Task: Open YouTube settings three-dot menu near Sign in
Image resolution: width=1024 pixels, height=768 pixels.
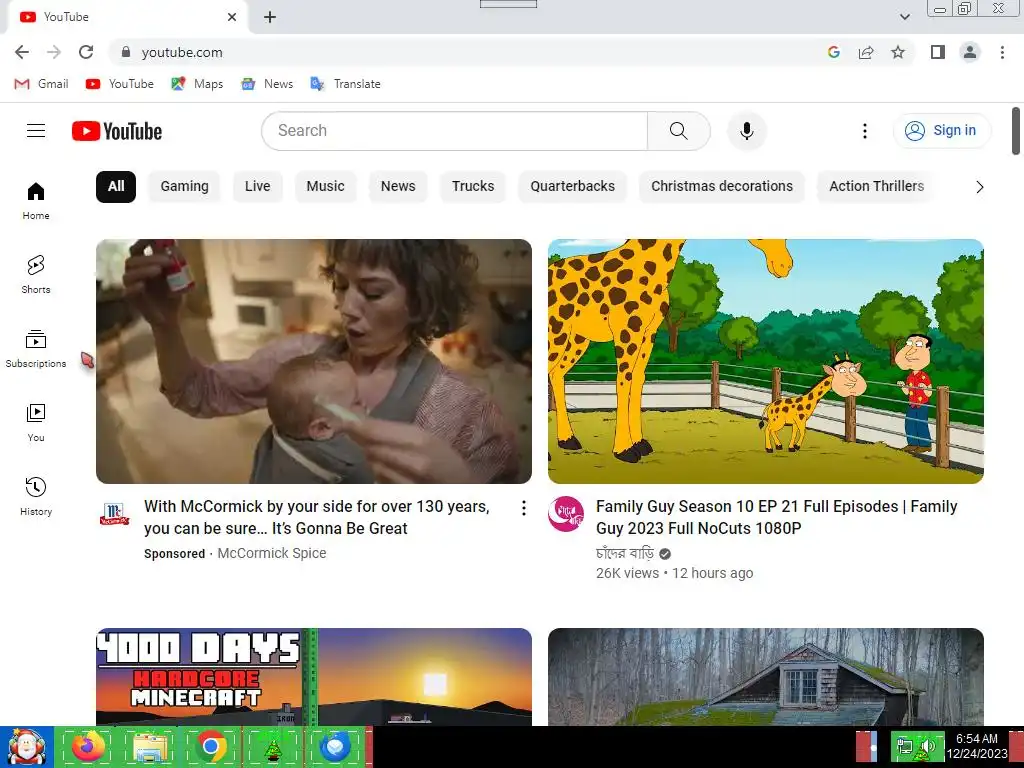Action: point(865,131)
